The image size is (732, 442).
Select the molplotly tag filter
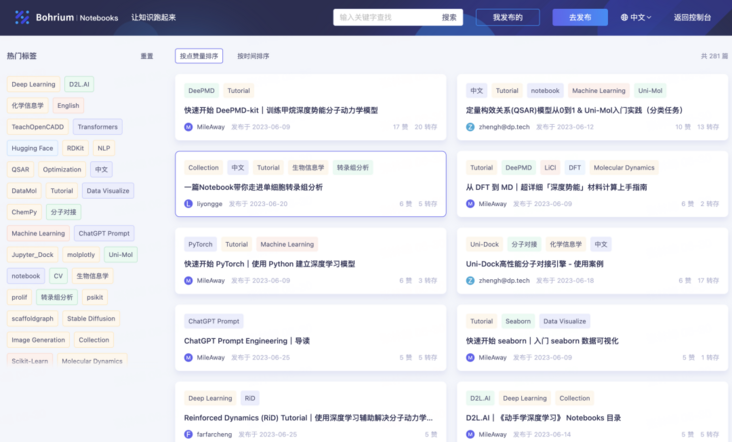pyautogui.click(x=81, y=255)
